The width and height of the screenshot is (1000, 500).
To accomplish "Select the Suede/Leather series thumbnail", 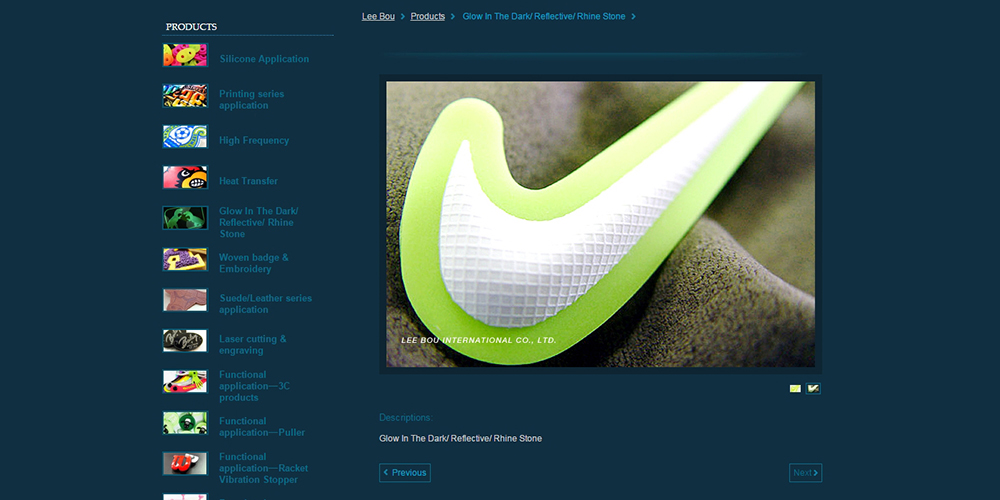I will point(185,300).
